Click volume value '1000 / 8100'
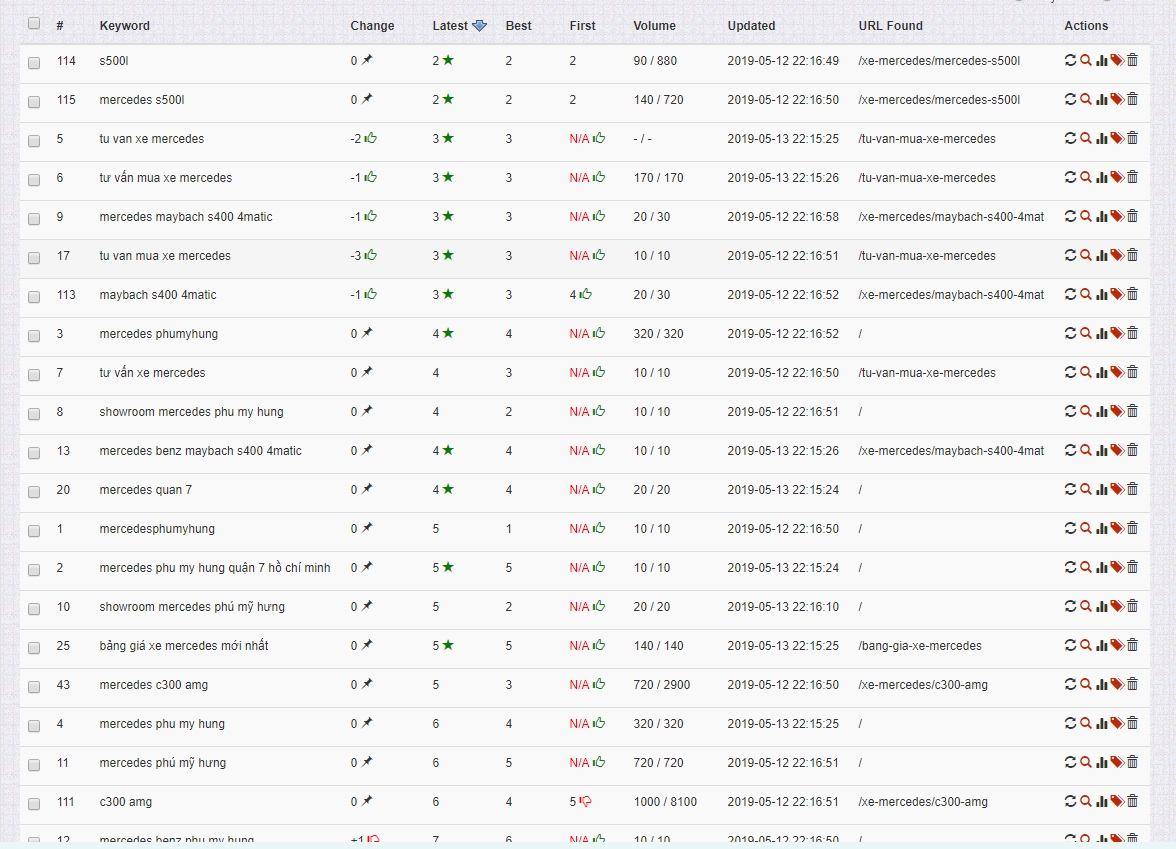Viewport: 1176px width, 849px height. (665, 802)
